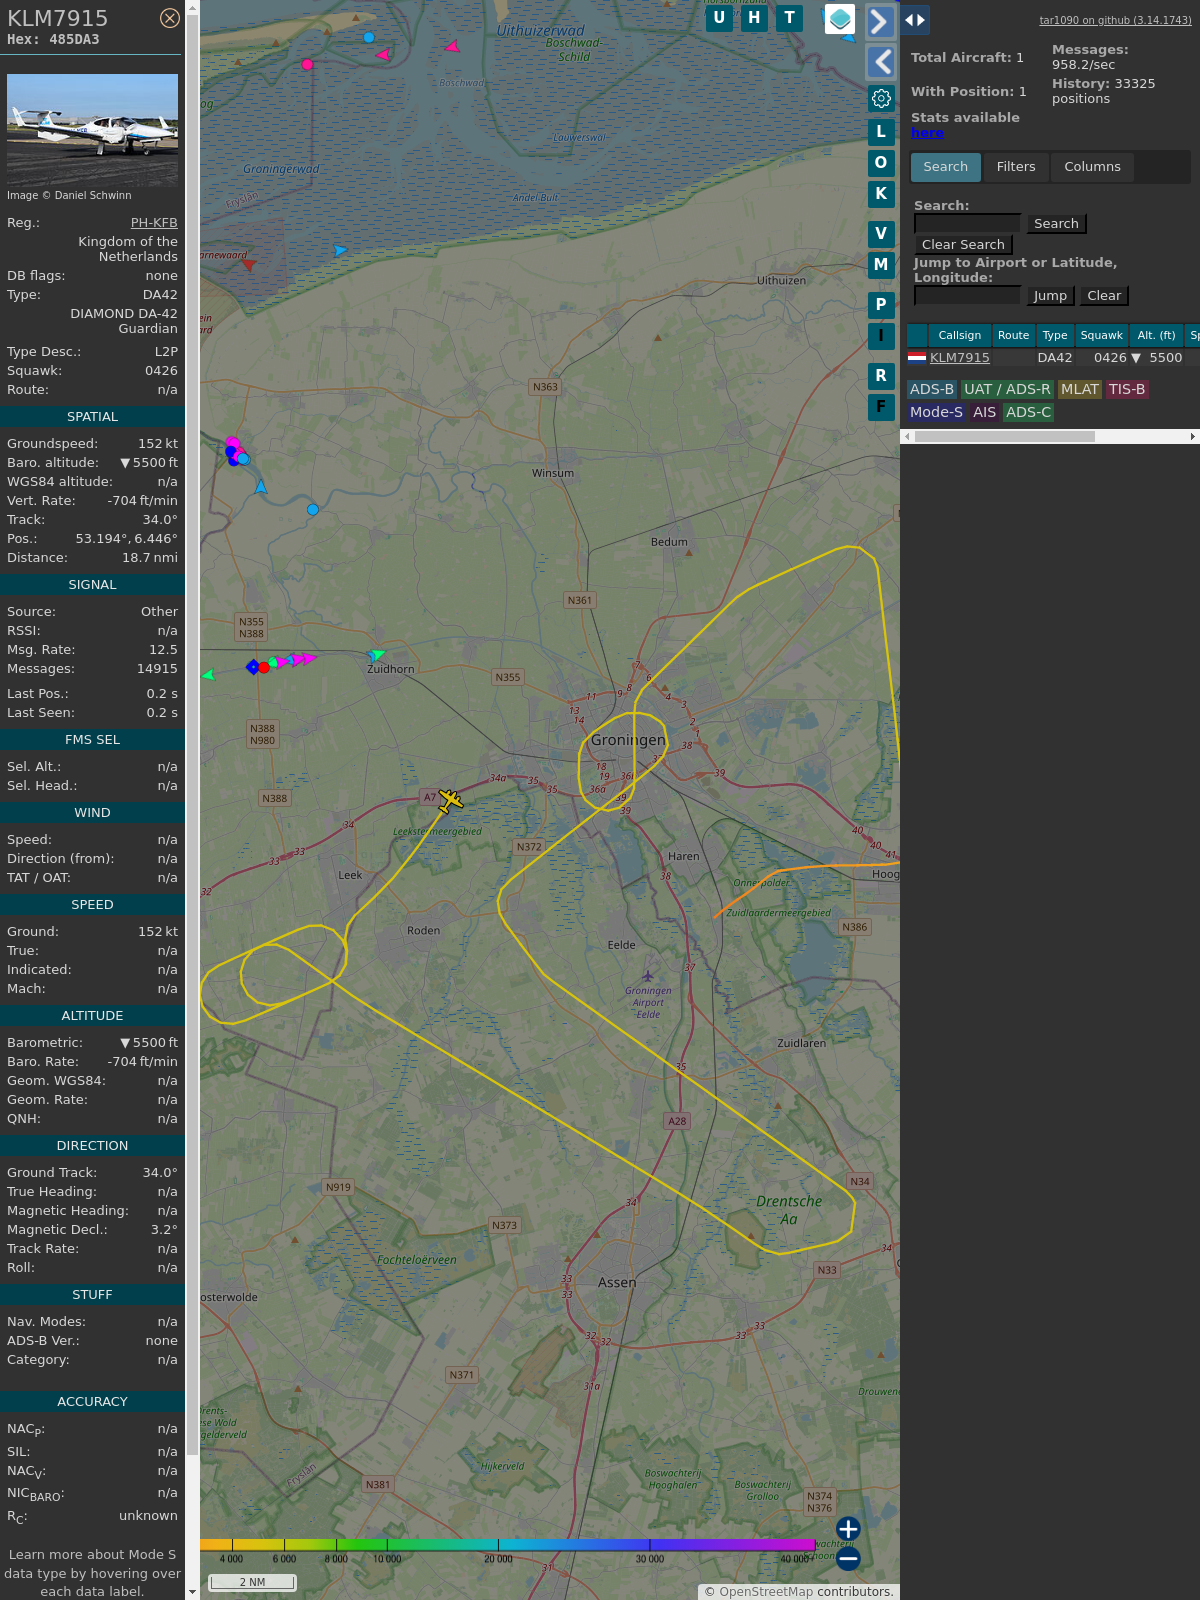
Task: Click the ADS-C legend label
Action: tap(1028, 412)
